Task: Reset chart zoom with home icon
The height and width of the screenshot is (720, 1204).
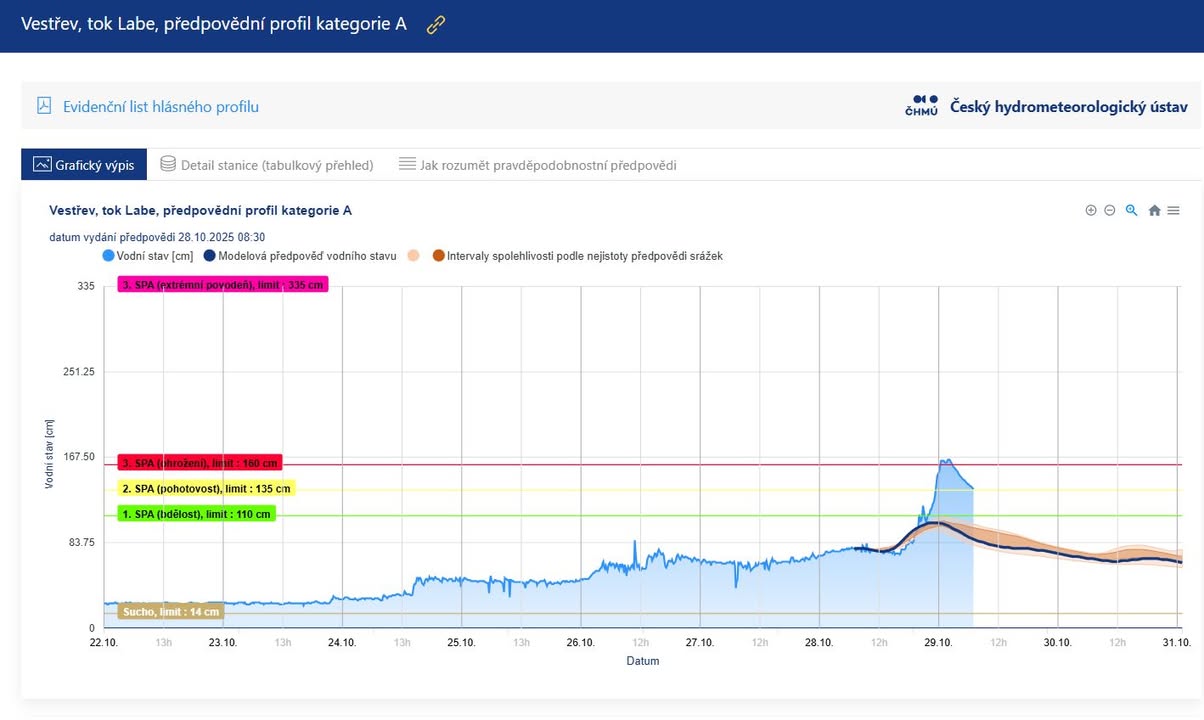Action: (x=1154, y=210)
